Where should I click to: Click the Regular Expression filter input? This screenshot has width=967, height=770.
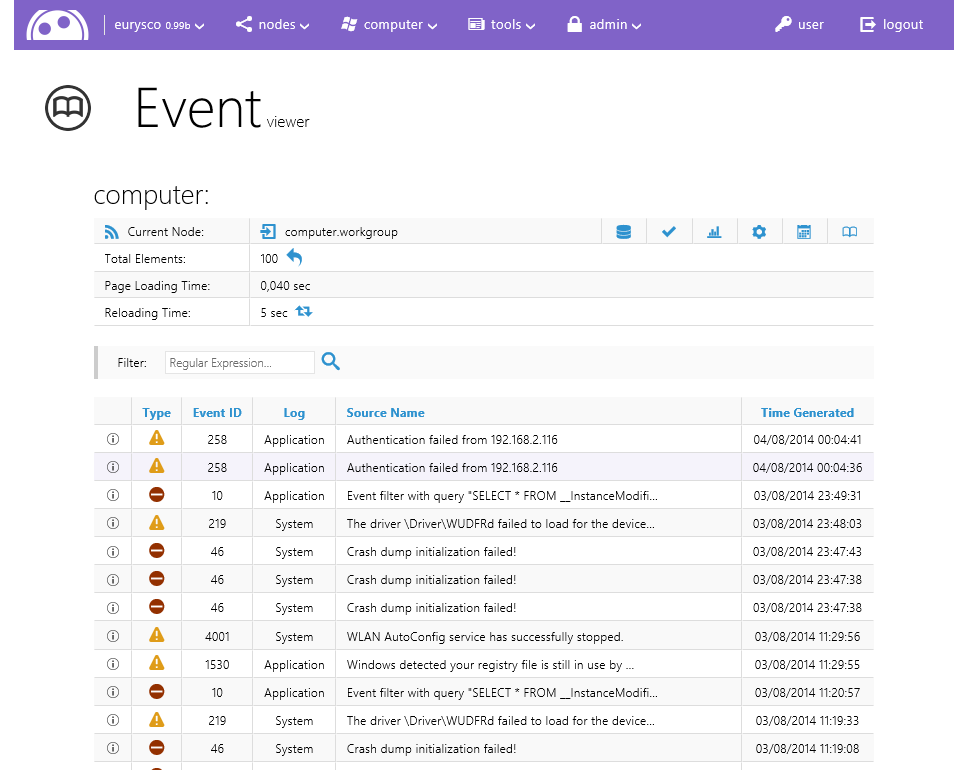click(239, 363)
